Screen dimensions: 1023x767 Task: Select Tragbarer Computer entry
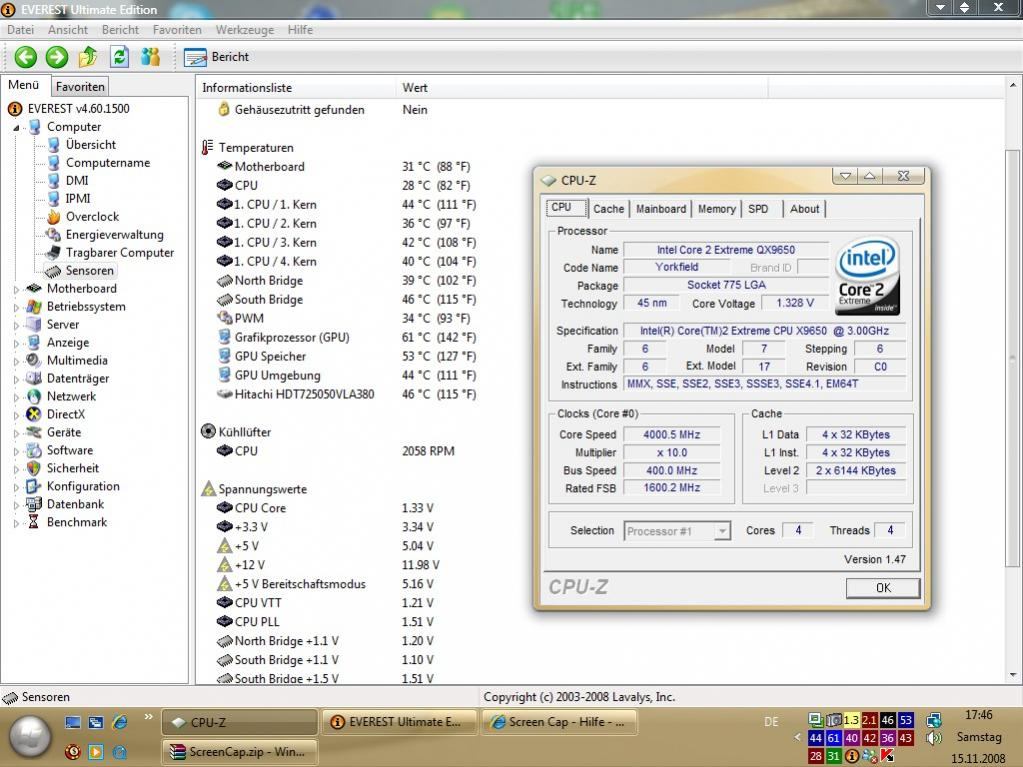(x=119, y=252)
